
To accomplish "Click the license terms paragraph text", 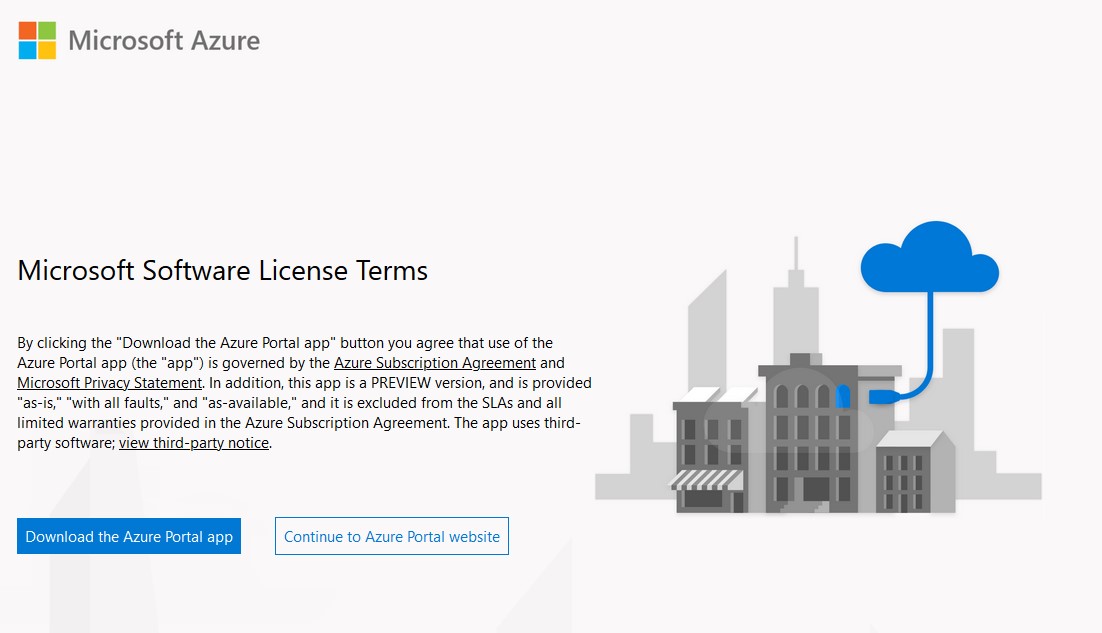I will pyautogui.click(x=300, y=403).
